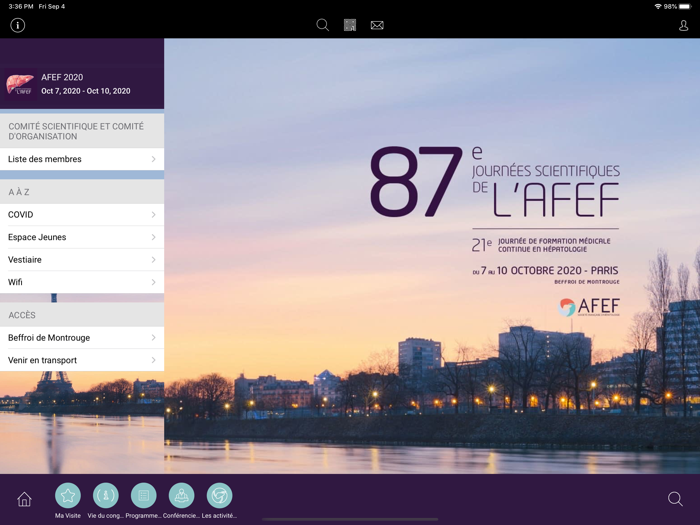Open Vie du congrès icon

coord(106,496)
